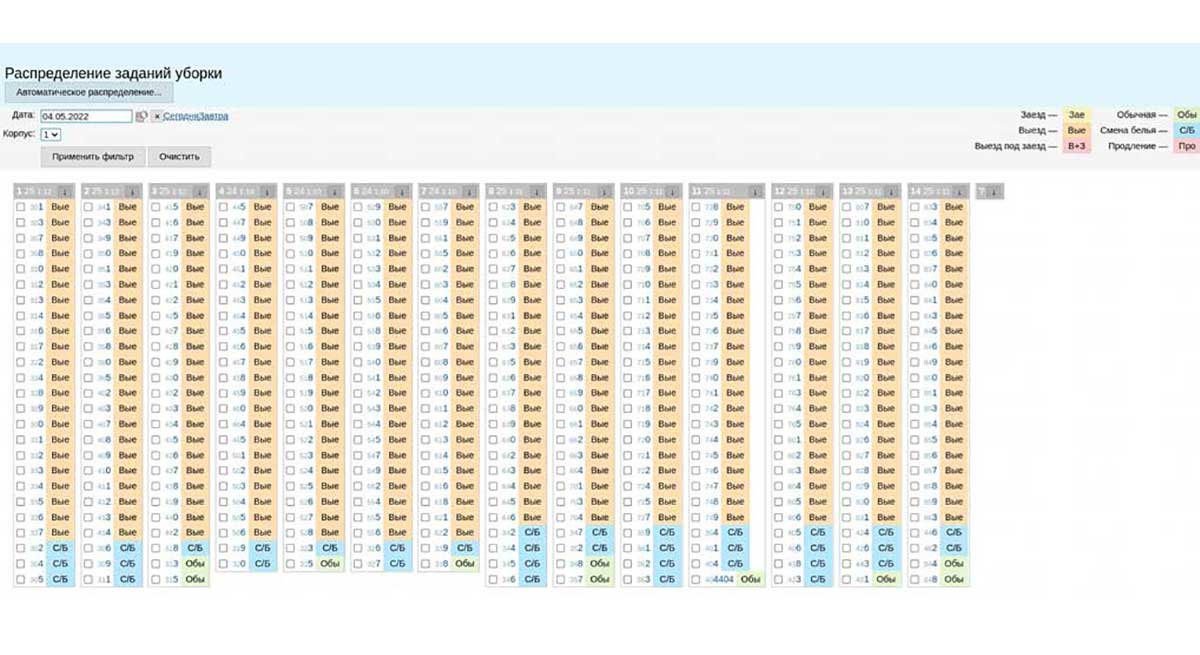
Task: Click the Завтра date link
Action: click(213, 117)
